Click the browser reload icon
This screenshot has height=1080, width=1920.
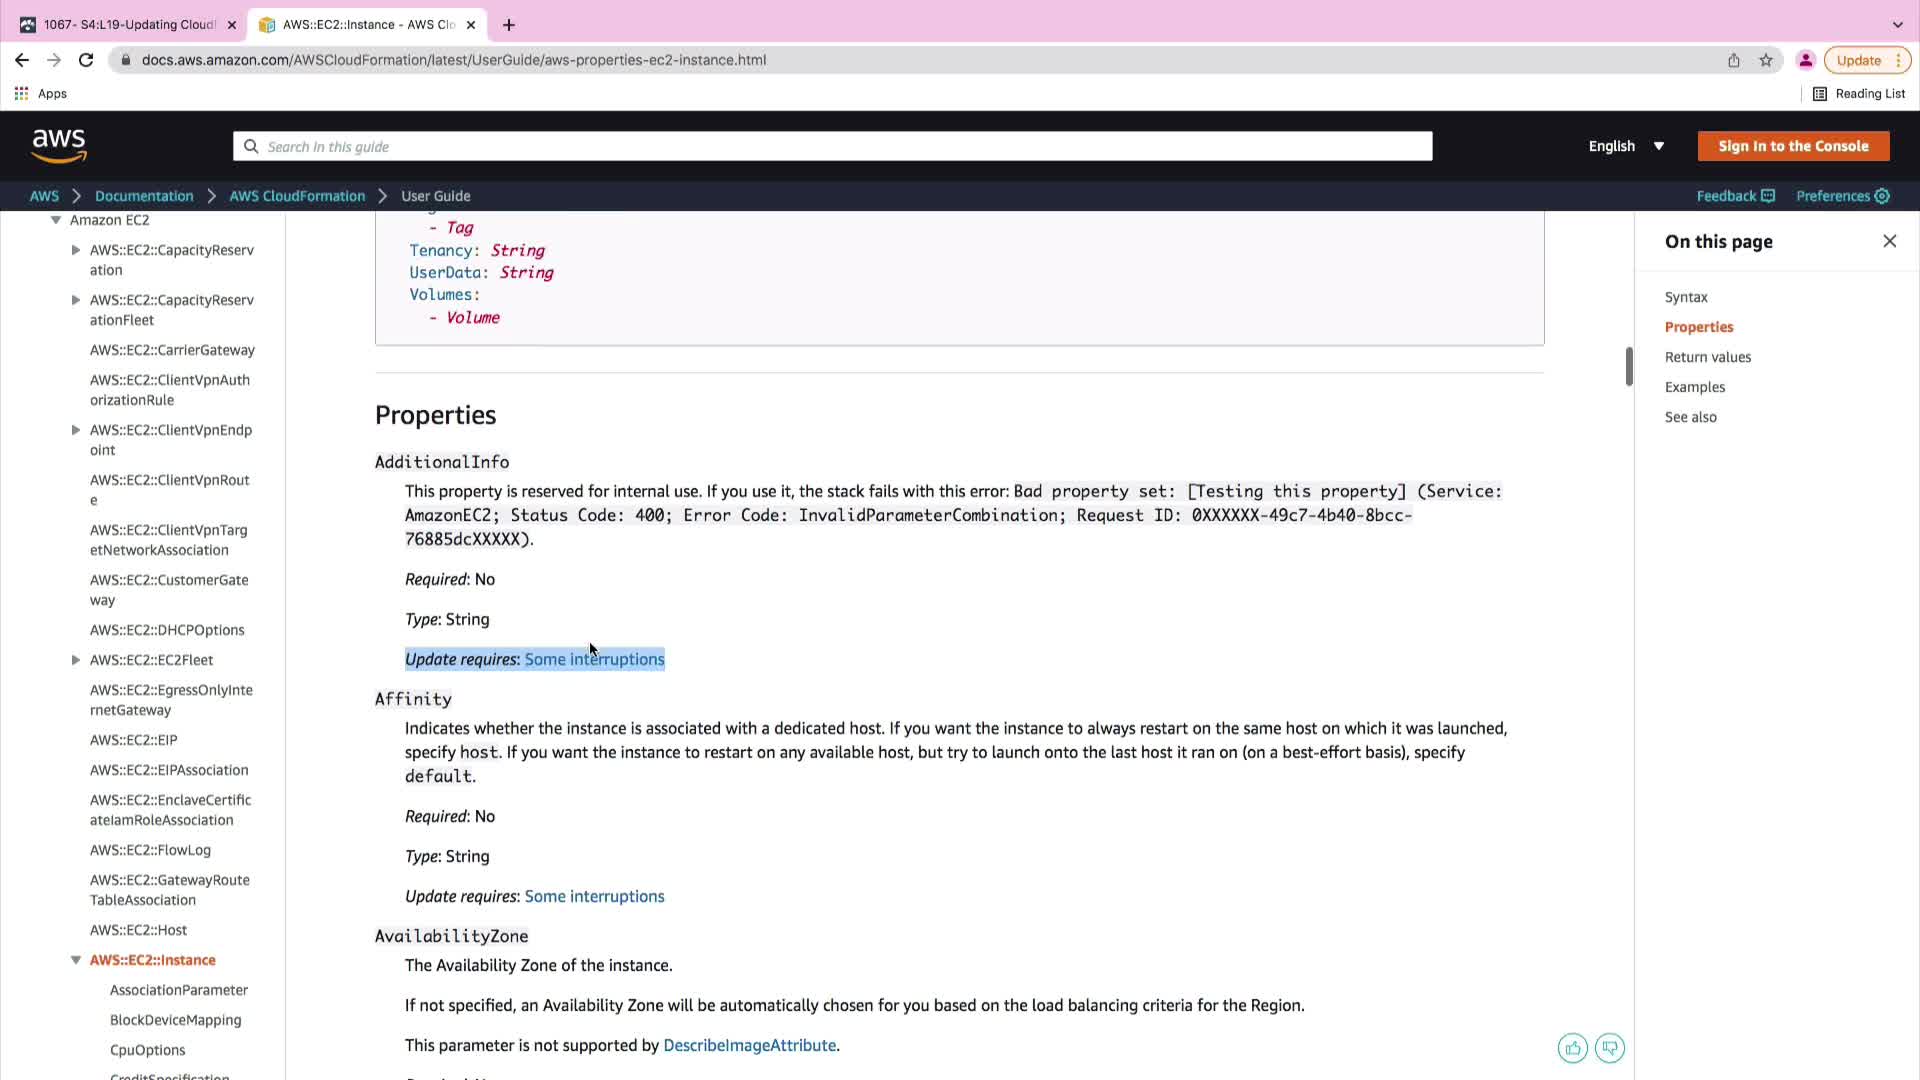[86, 60]
